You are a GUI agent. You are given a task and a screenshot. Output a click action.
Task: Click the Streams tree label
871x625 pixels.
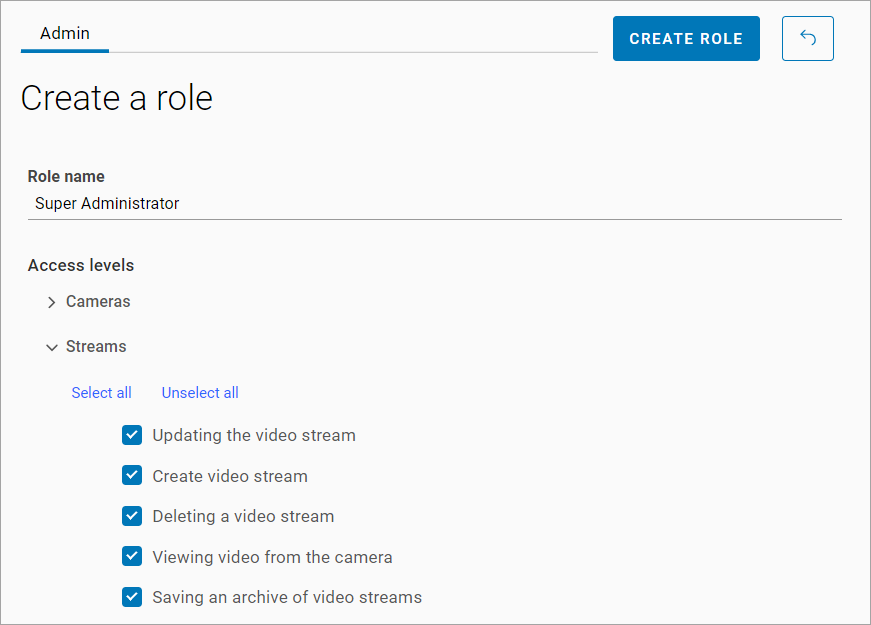[96, 347]
